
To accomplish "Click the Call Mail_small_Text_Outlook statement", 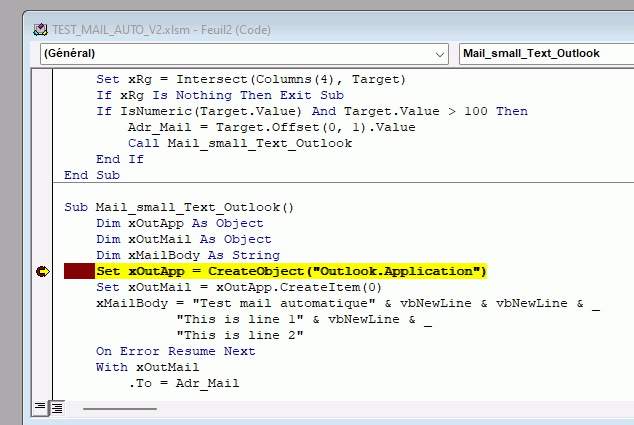I will [x=240, y=143].
